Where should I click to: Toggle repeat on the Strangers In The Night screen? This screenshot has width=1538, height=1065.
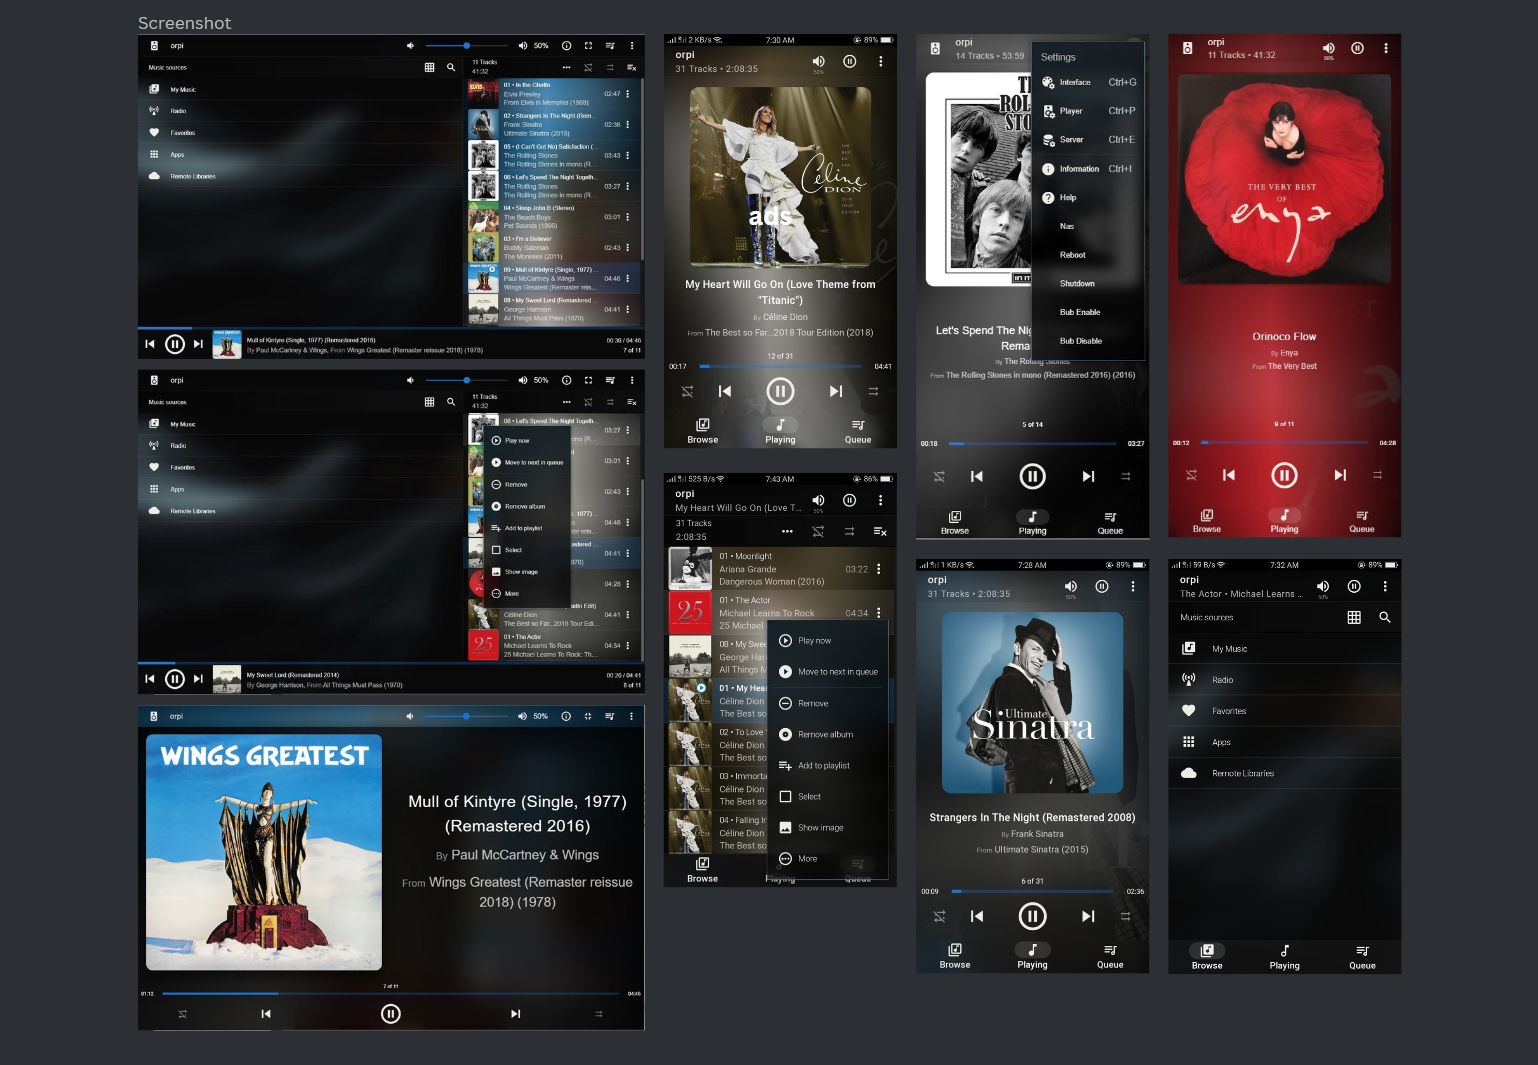1125,916
